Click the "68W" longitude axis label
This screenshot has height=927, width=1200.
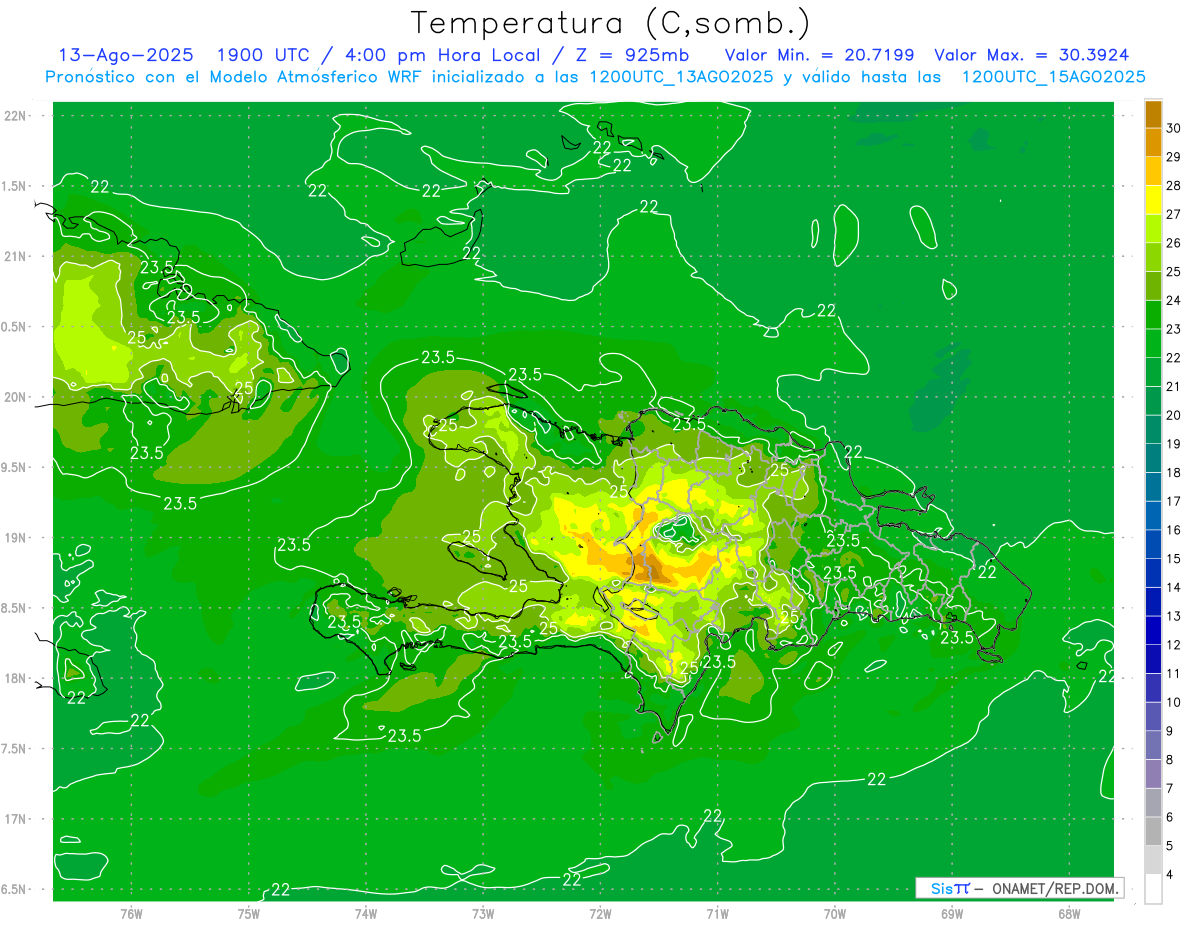(x=1069, y=913)
